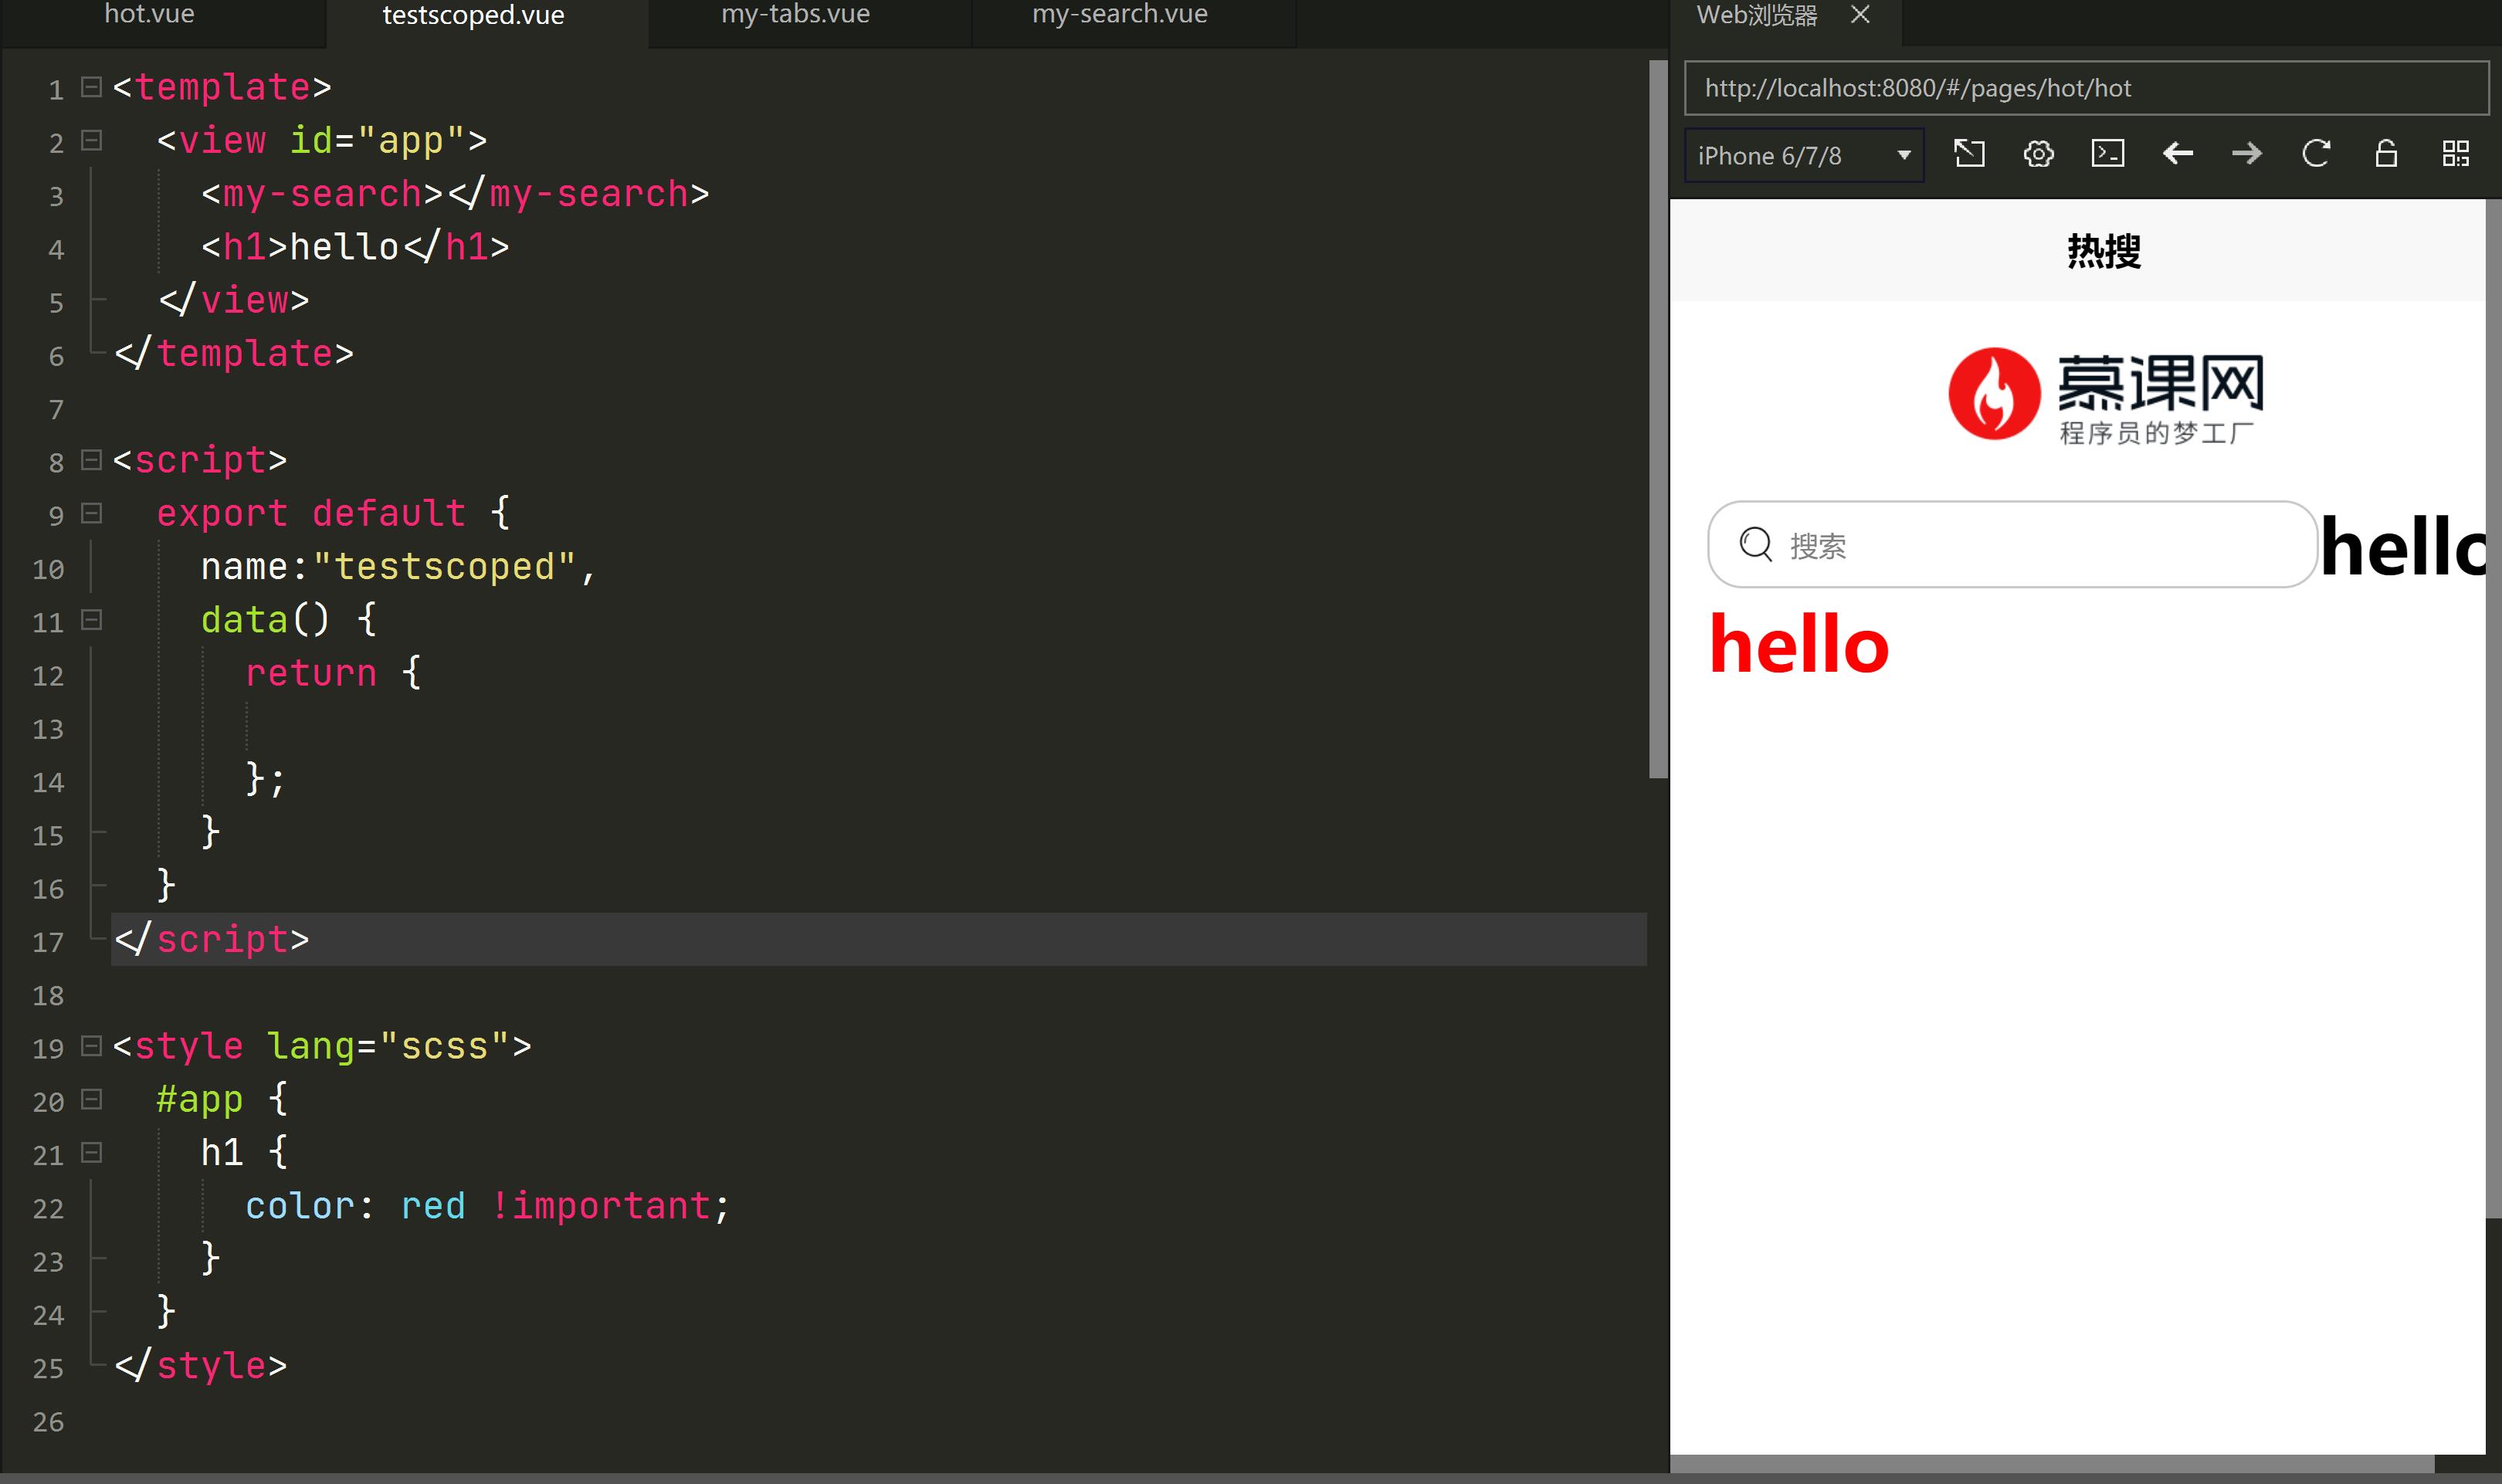Click the red hello heading in preview

coord(1799,645)
